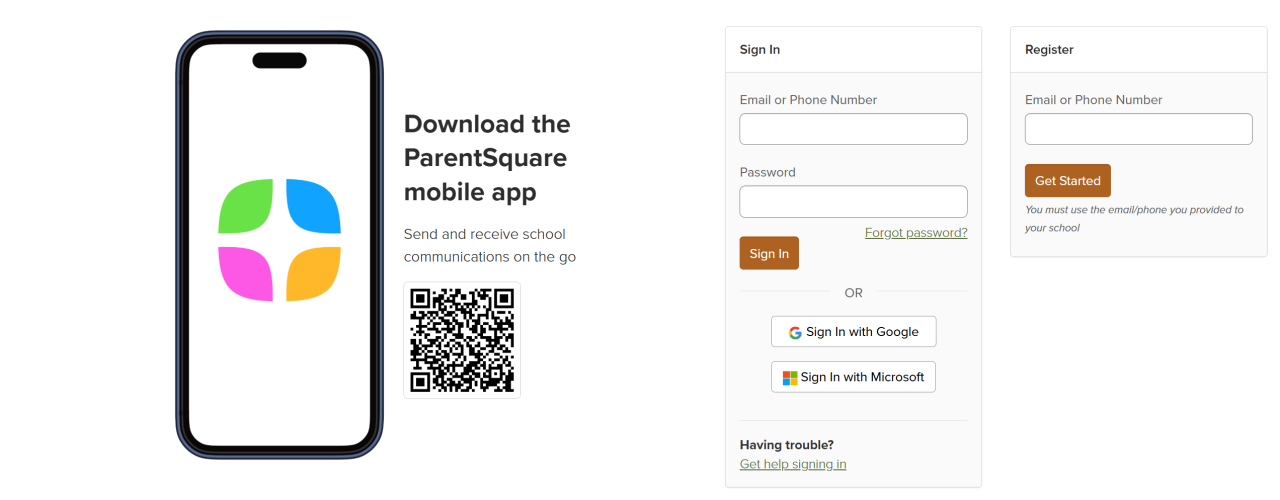Choose Sign In with Microsoft
The image size is (1280, 500).
(x=853, y=377)
